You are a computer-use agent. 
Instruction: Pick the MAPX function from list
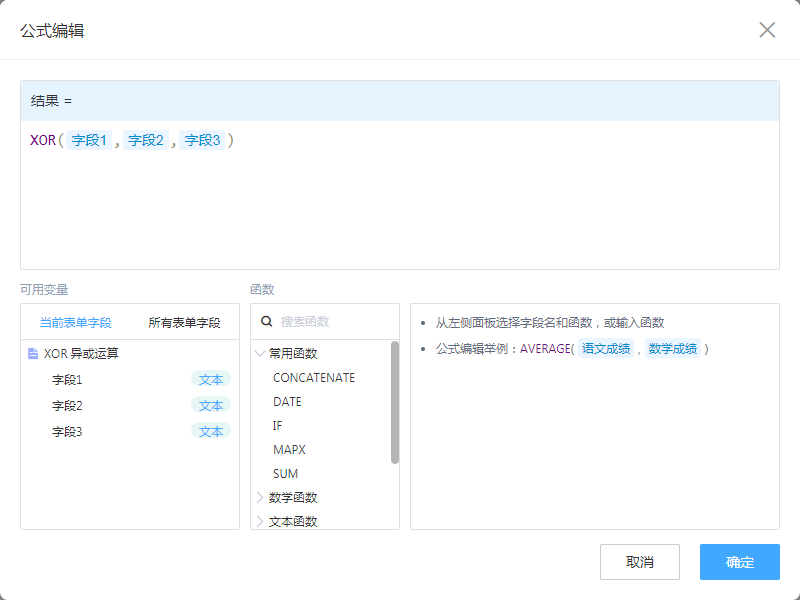click(x=289, y=450)
